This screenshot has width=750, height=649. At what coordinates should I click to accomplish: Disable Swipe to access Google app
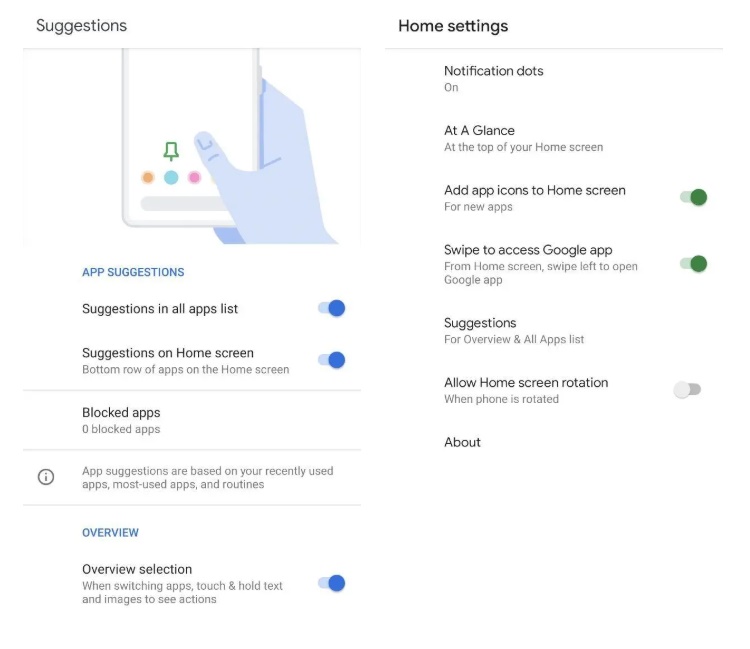(x=694, y=264)
